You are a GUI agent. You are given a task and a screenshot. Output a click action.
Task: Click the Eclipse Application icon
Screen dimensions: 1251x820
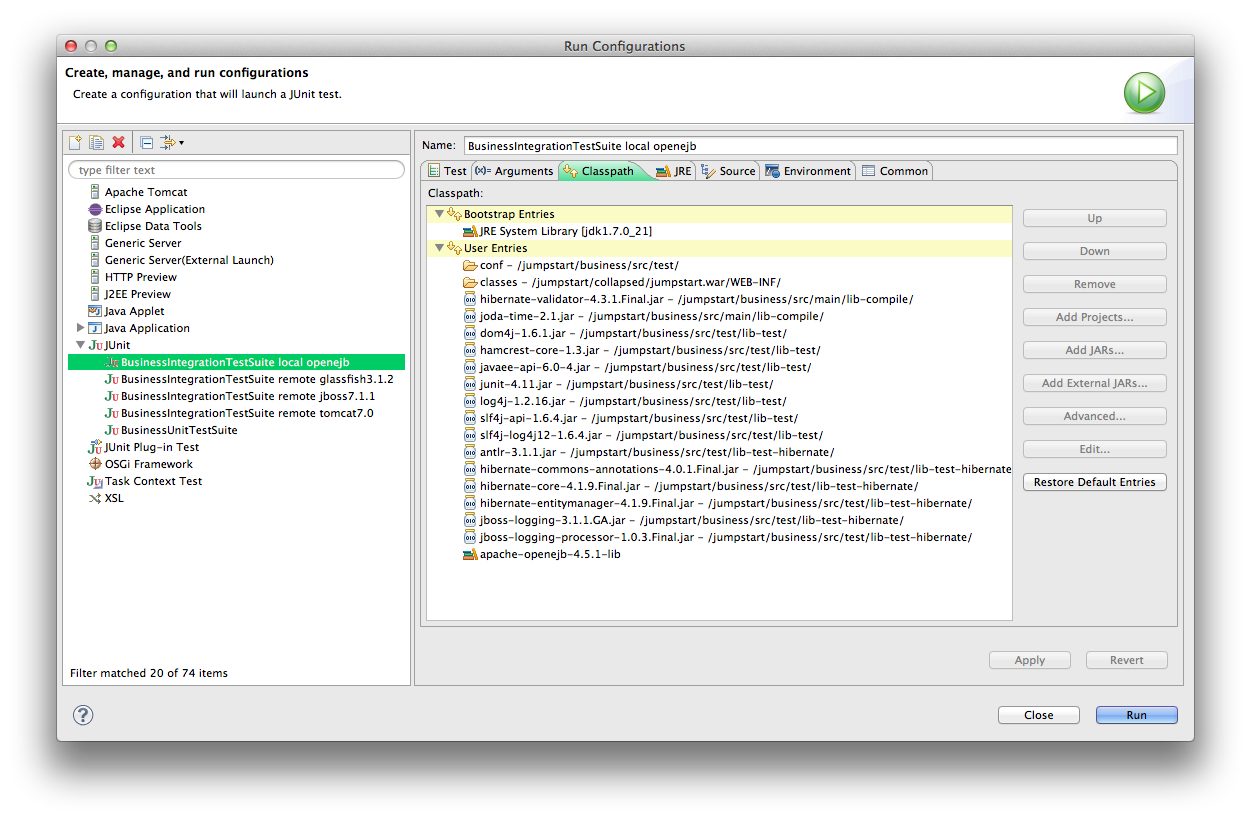click(95, 209)
